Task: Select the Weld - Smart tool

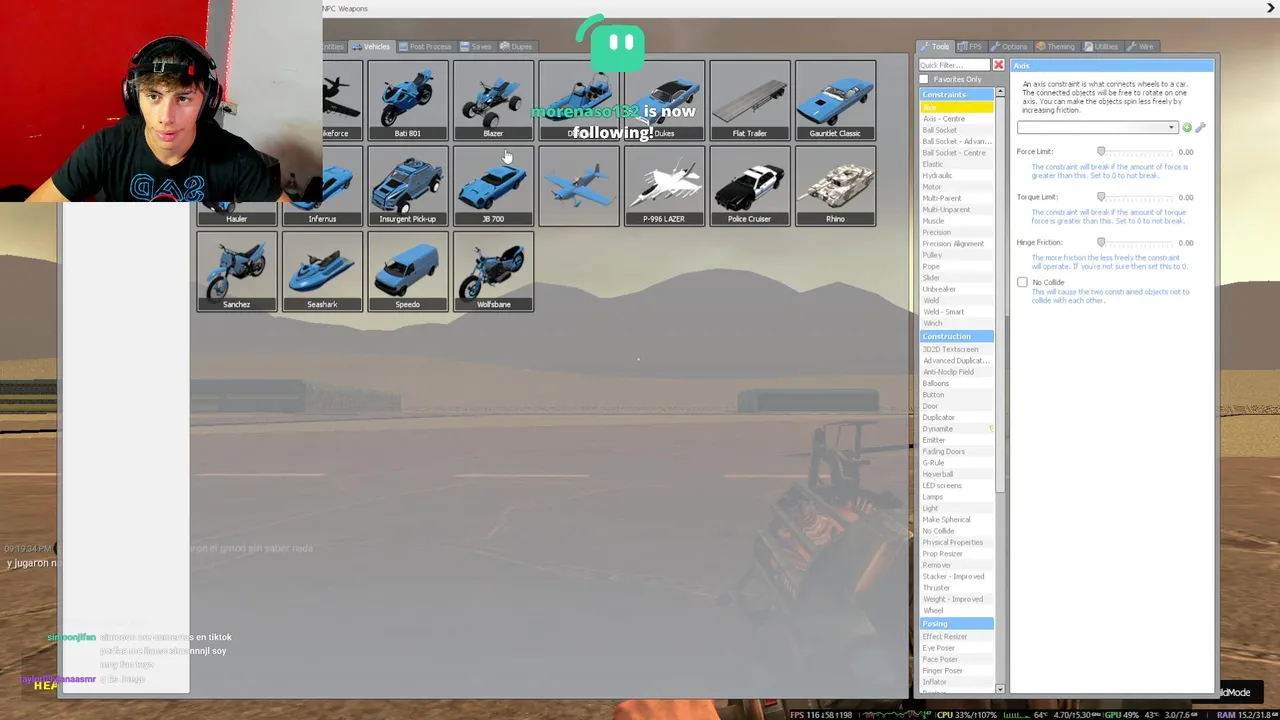Action: coord(956,312)
